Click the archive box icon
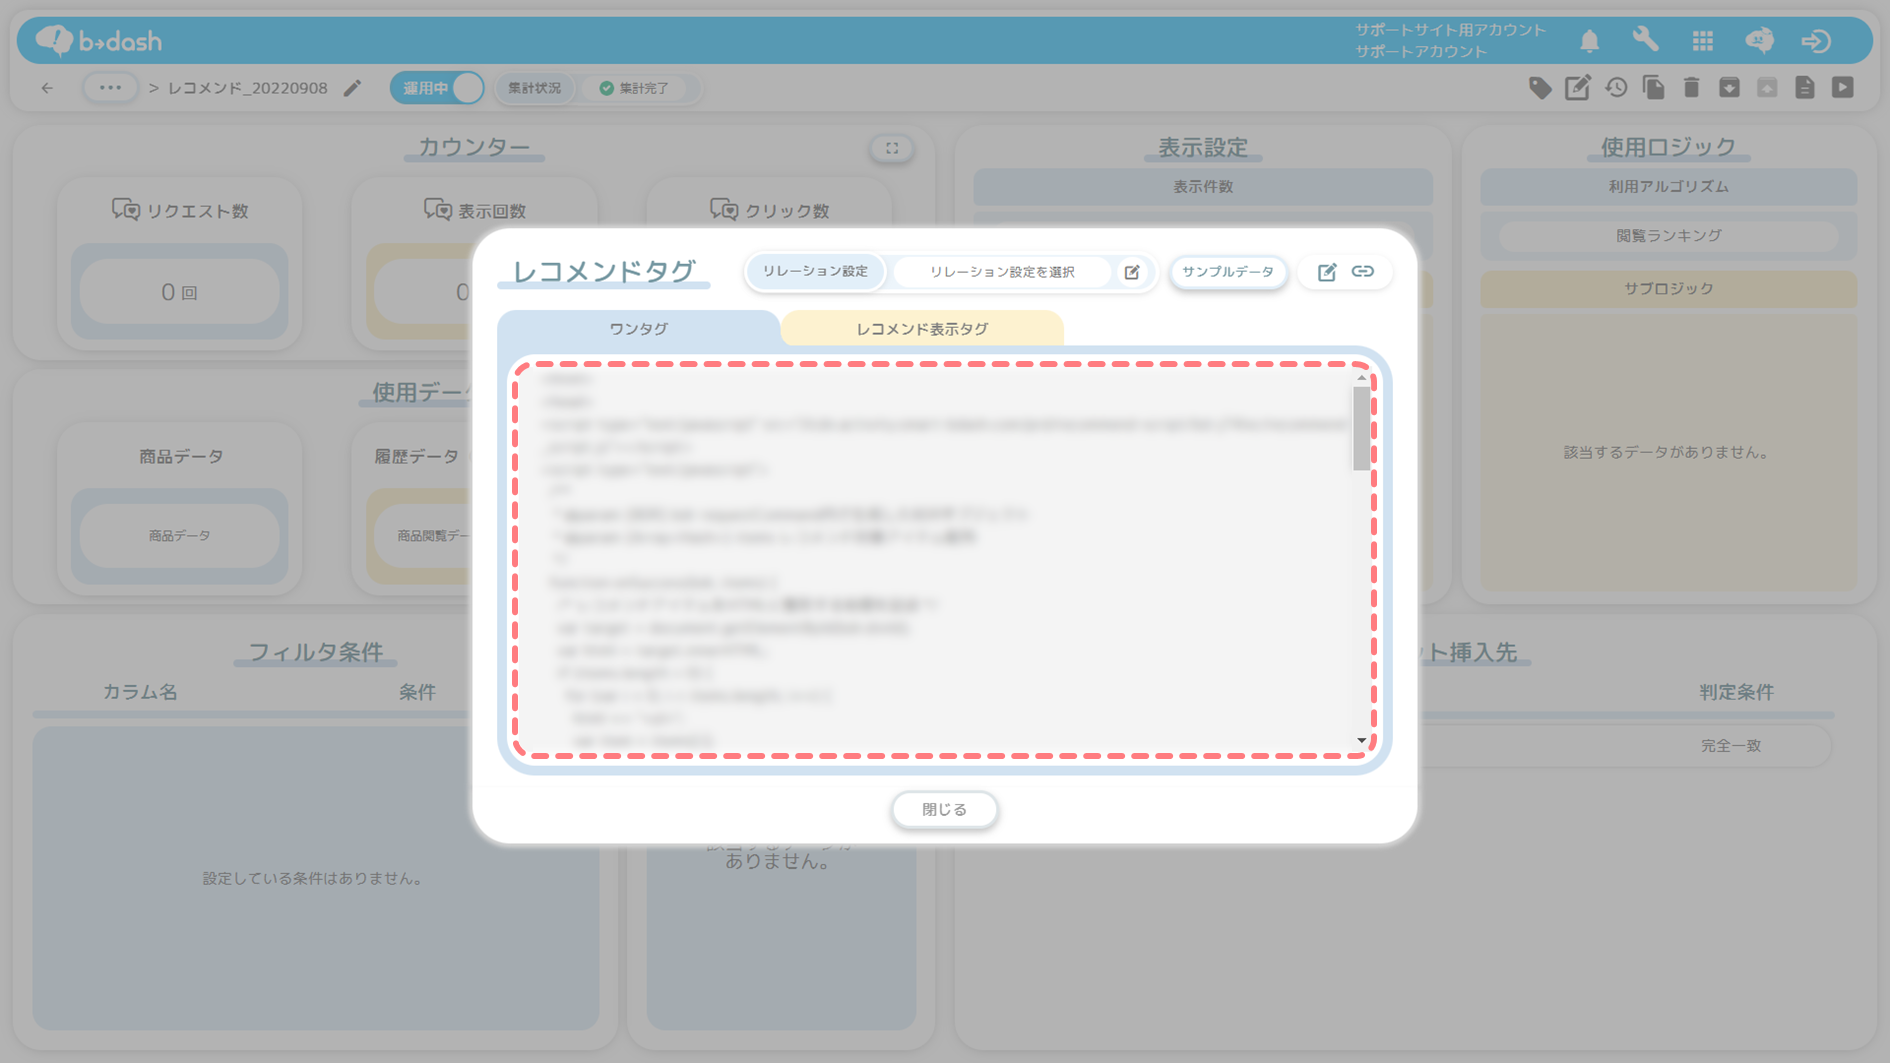This screenshot has height=1063, width=1890. click(1729, 88)
